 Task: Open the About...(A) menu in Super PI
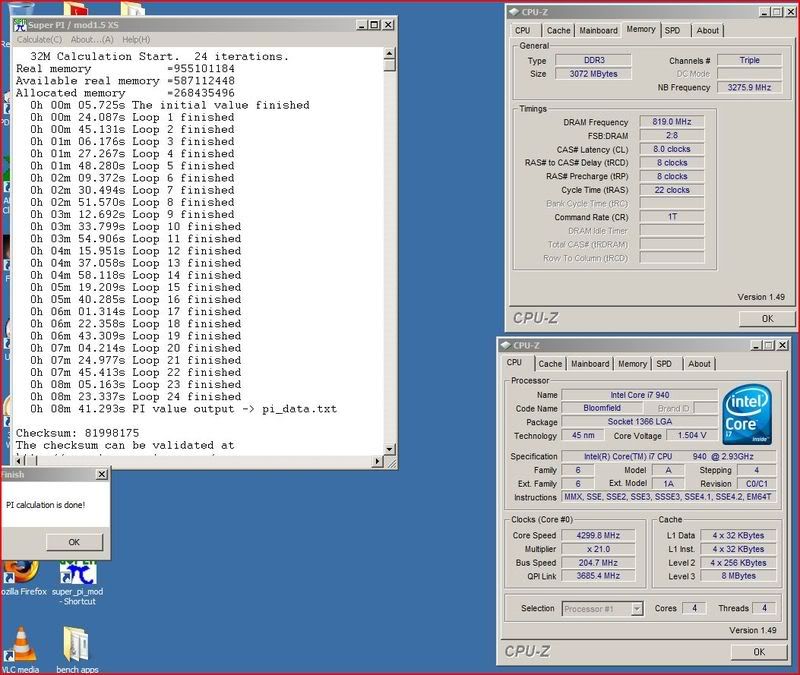[92, 39]
